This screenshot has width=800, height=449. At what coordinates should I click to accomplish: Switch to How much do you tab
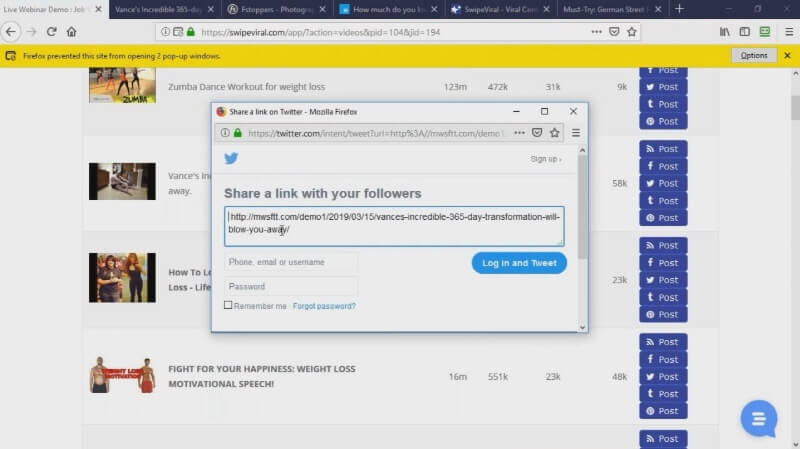(x=383, y=9)
